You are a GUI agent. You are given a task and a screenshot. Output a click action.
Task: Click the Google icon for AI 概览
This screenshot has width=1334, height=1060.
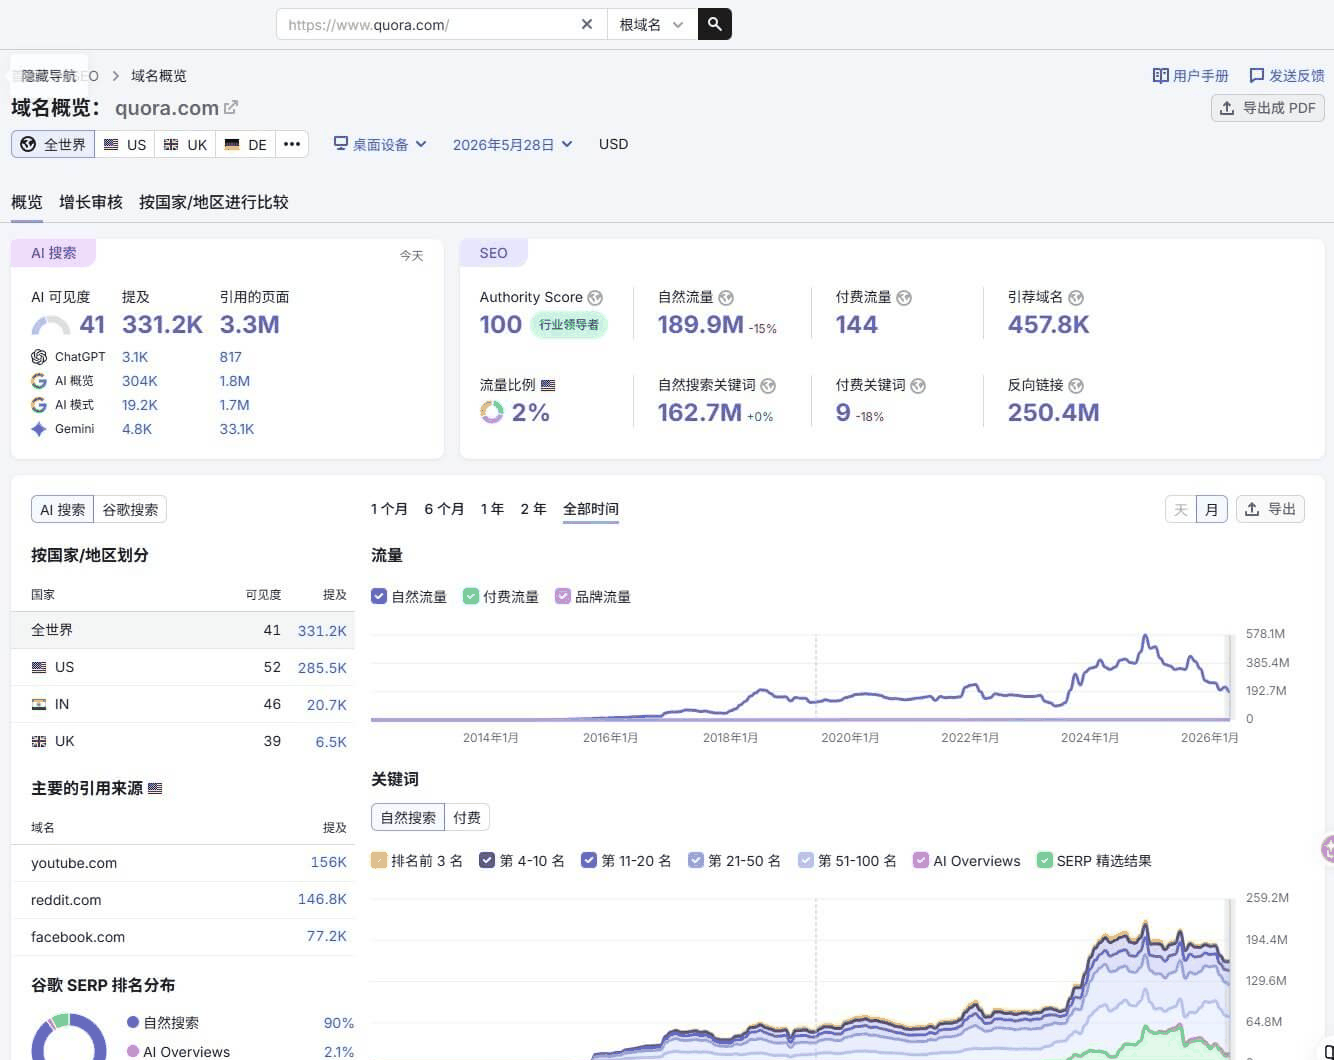point(39,381)
